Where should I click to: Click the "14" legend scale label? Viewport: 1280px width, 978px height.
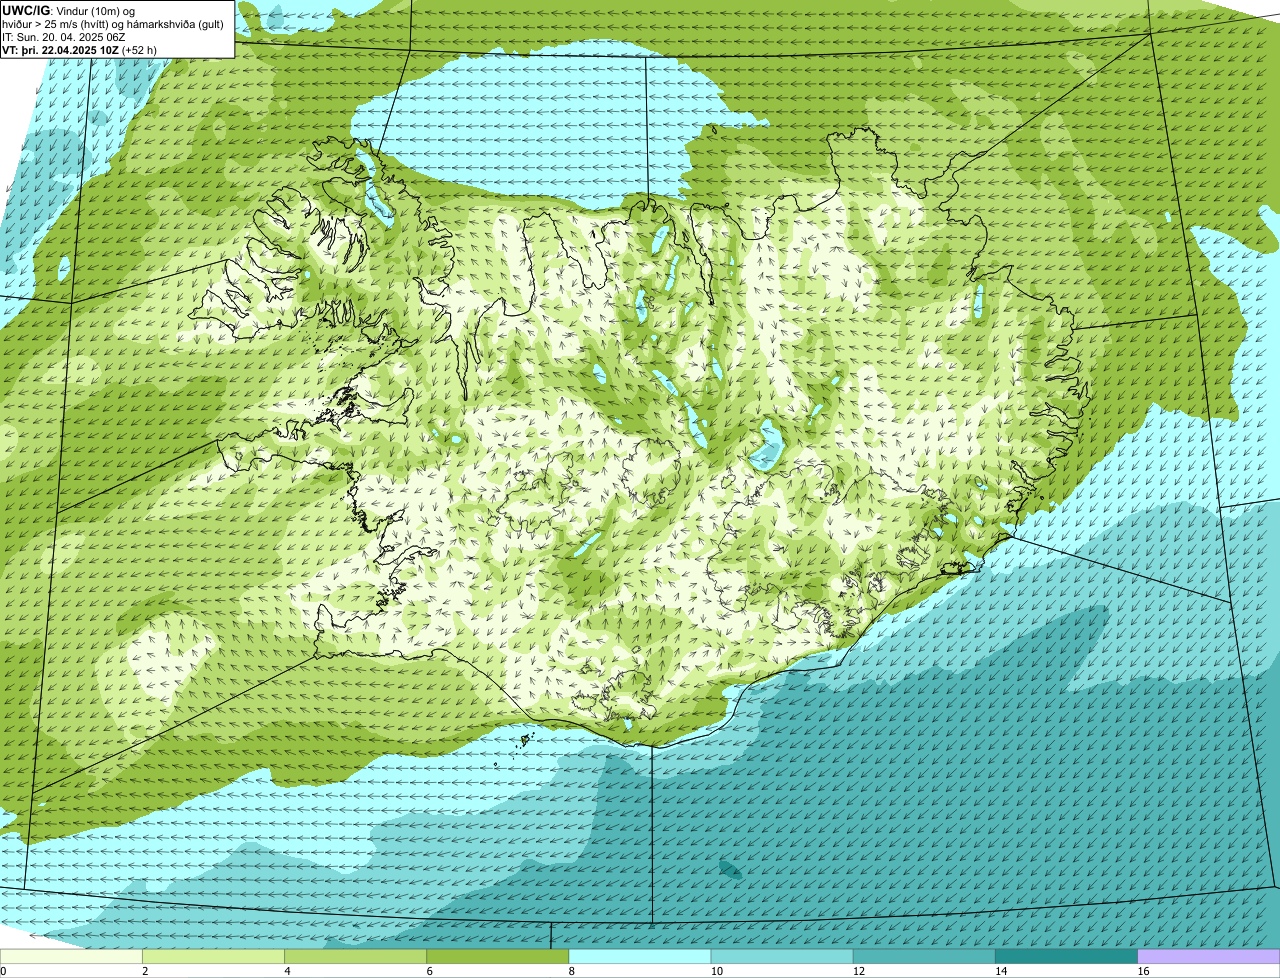pyautogui.click(x=1001, y=971)
